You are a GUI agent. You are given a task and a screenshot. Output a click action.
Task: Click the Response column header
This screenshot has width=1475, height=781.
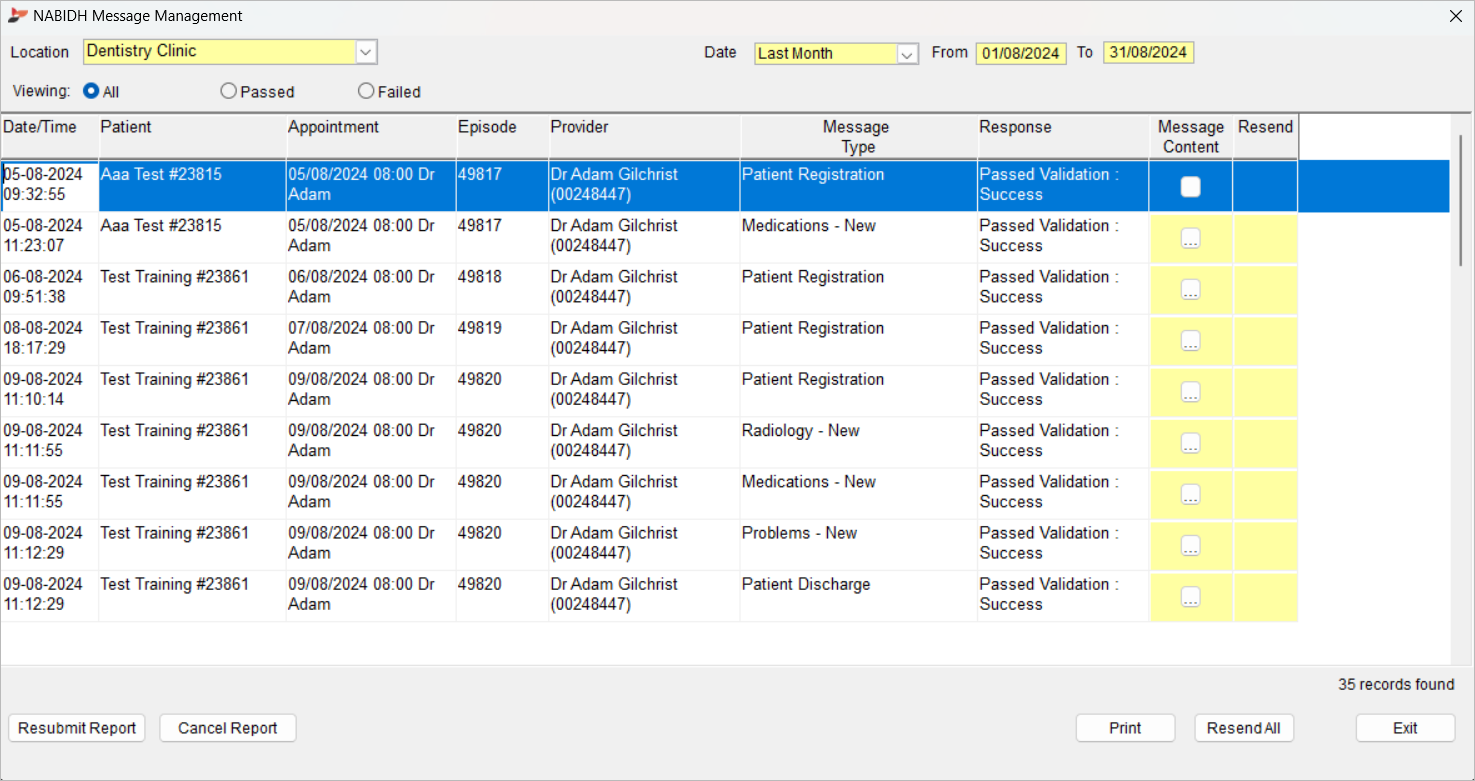pyautogui.click(x=1063, y=137)
